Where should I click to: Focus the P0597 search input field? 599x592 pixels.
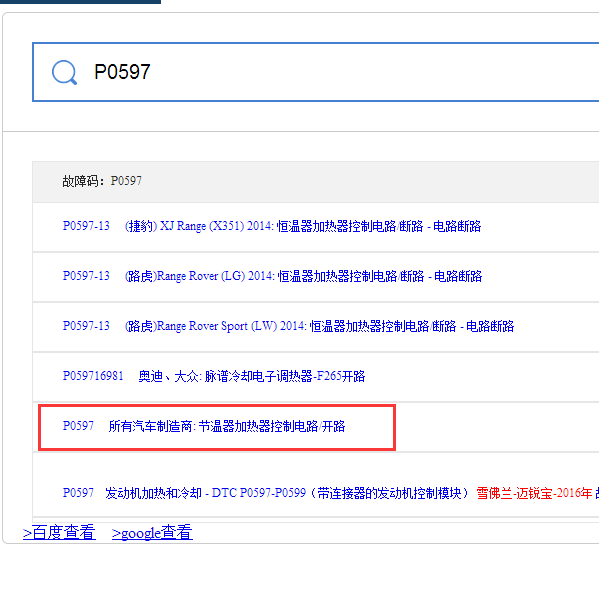(x=316, y=72)
